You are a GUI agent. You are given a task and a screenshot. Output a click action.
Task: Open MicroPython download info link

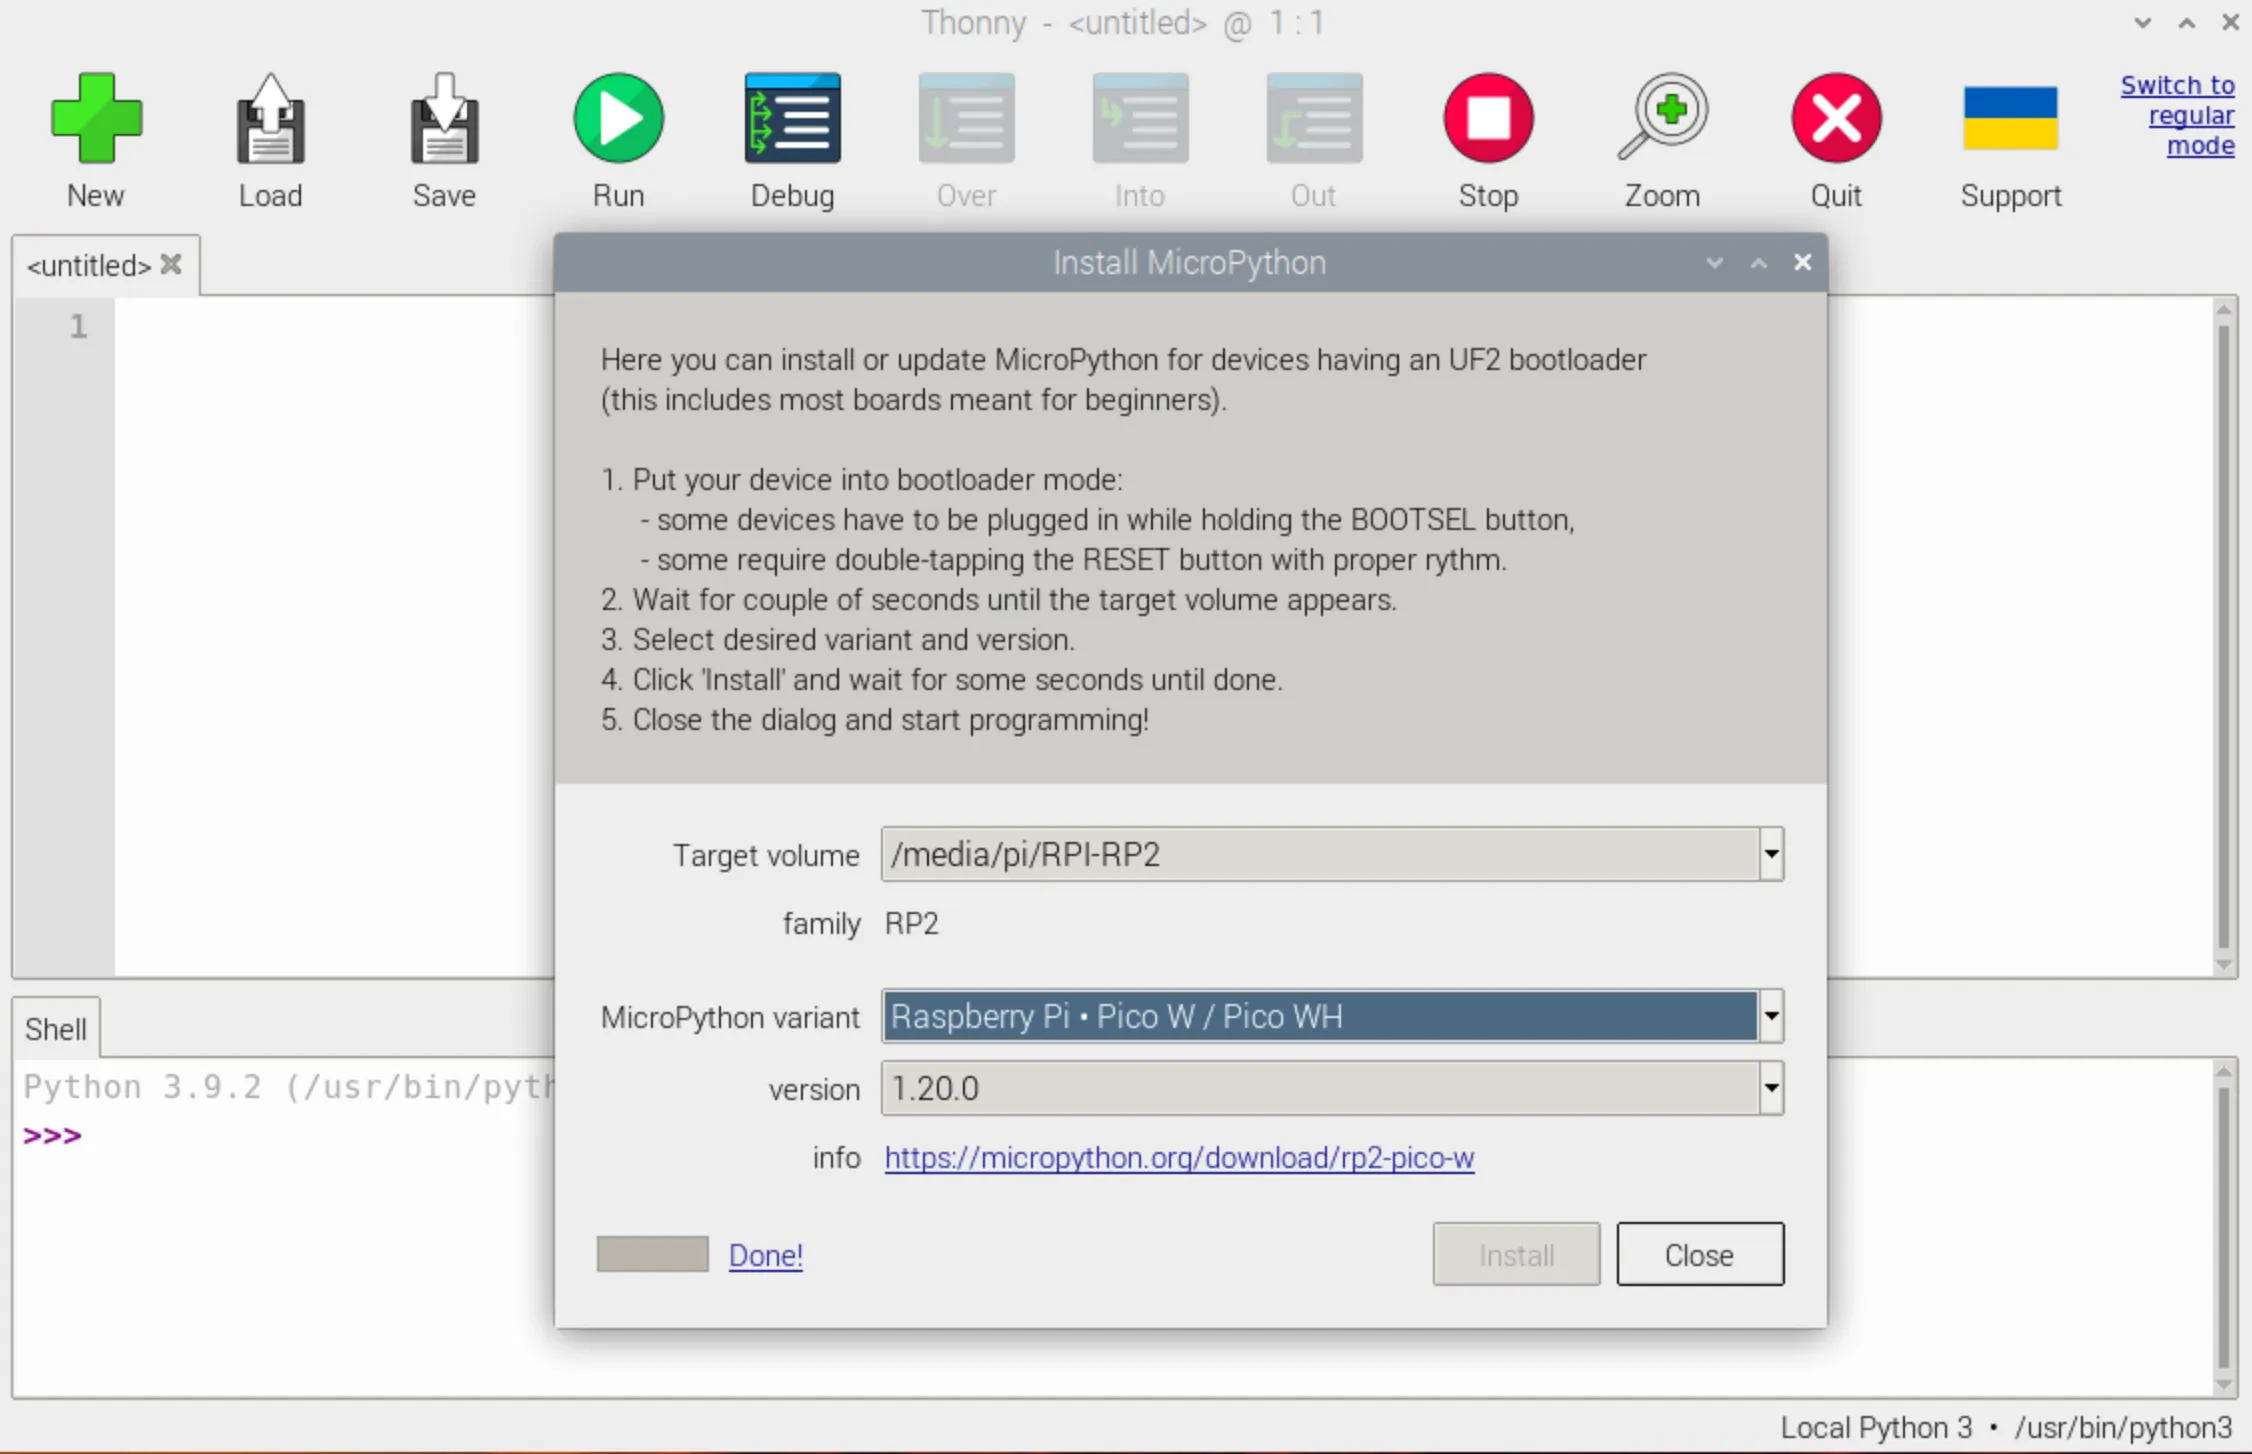[x=1179, y=1157]
